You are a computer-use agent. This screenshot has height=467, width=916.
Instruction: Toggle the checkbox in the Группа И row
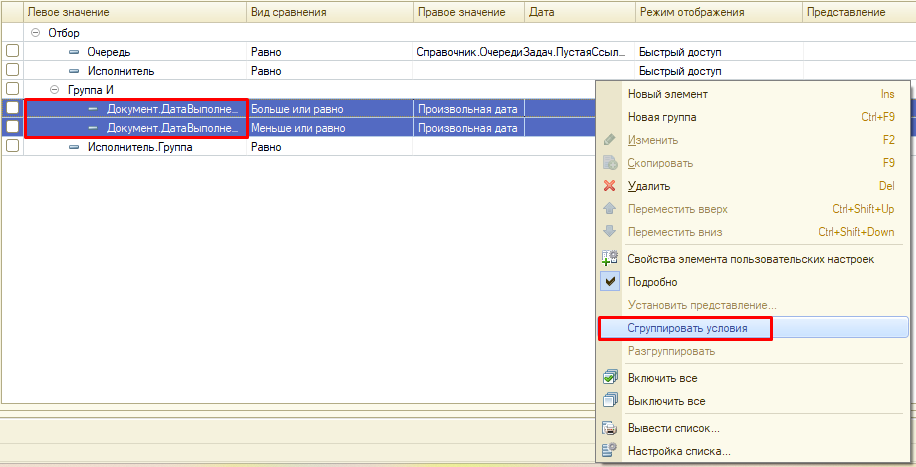12,89
